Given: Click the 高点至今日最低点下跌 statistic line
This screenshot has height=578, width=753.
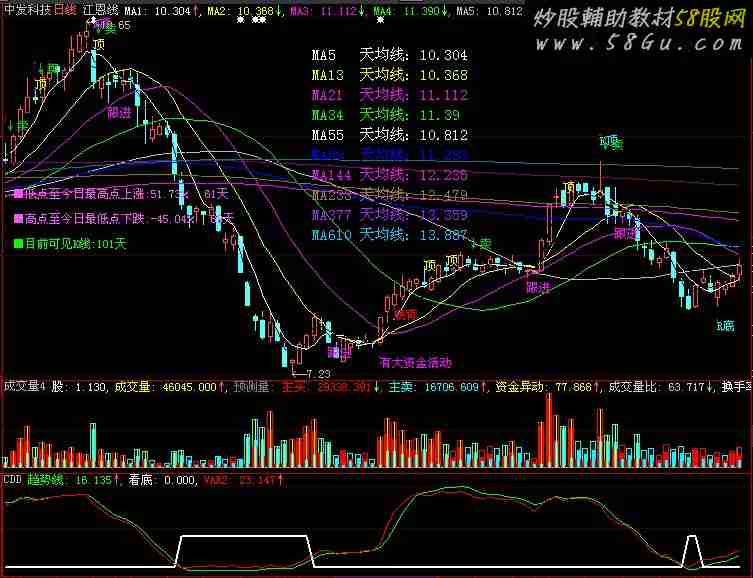Looking at the screenshot, I should 123,219.
